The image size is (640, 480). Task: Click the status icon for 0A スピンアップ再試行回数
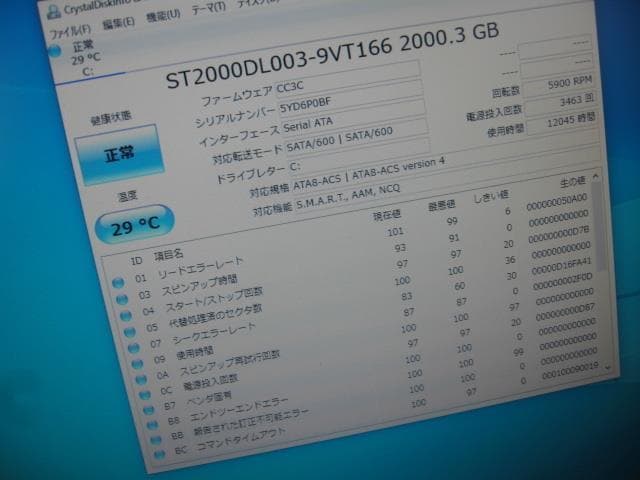[141, 379]
